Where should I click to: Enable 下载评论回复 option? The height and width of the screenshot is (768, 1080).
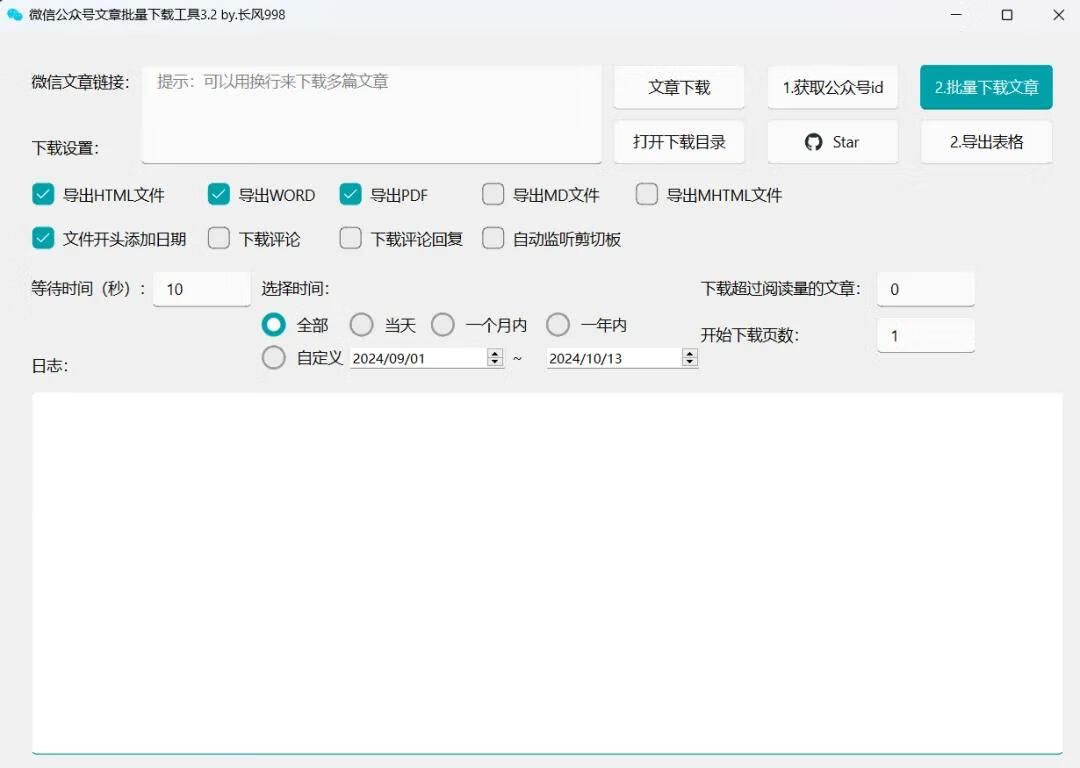(x=350, y=238)
